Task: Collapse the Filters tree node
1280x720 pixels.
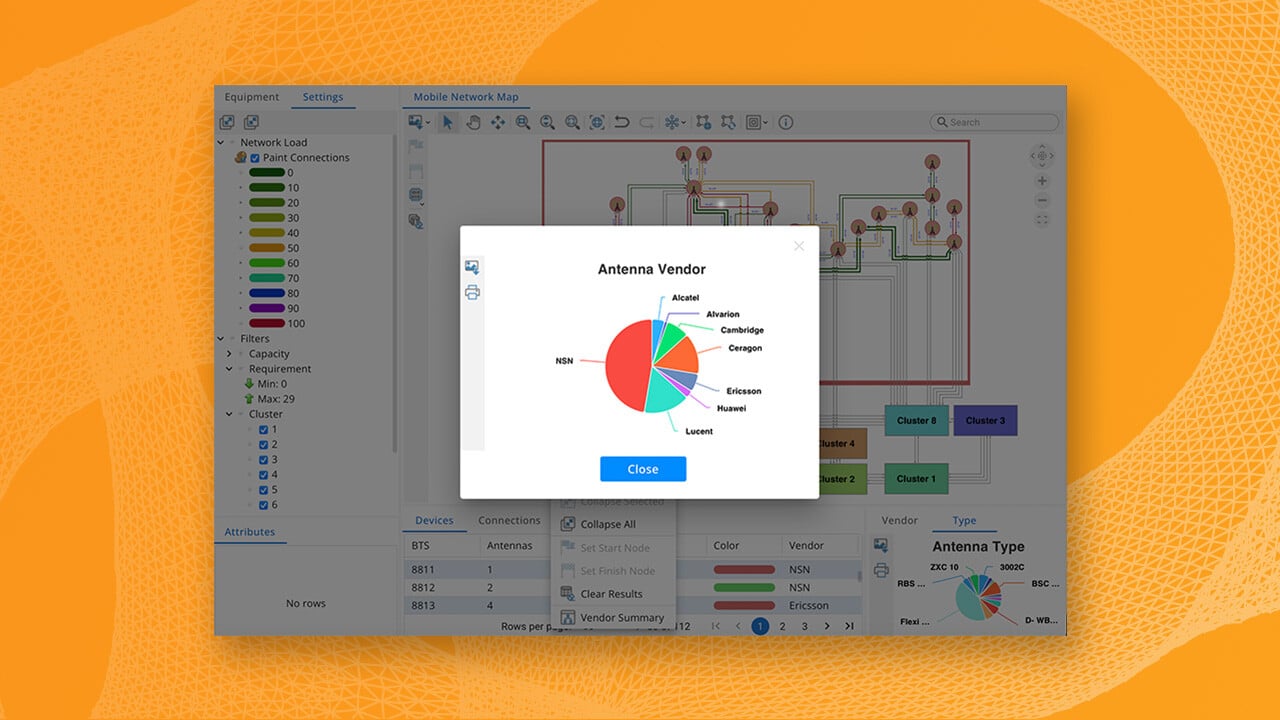Action: [221, 338]
